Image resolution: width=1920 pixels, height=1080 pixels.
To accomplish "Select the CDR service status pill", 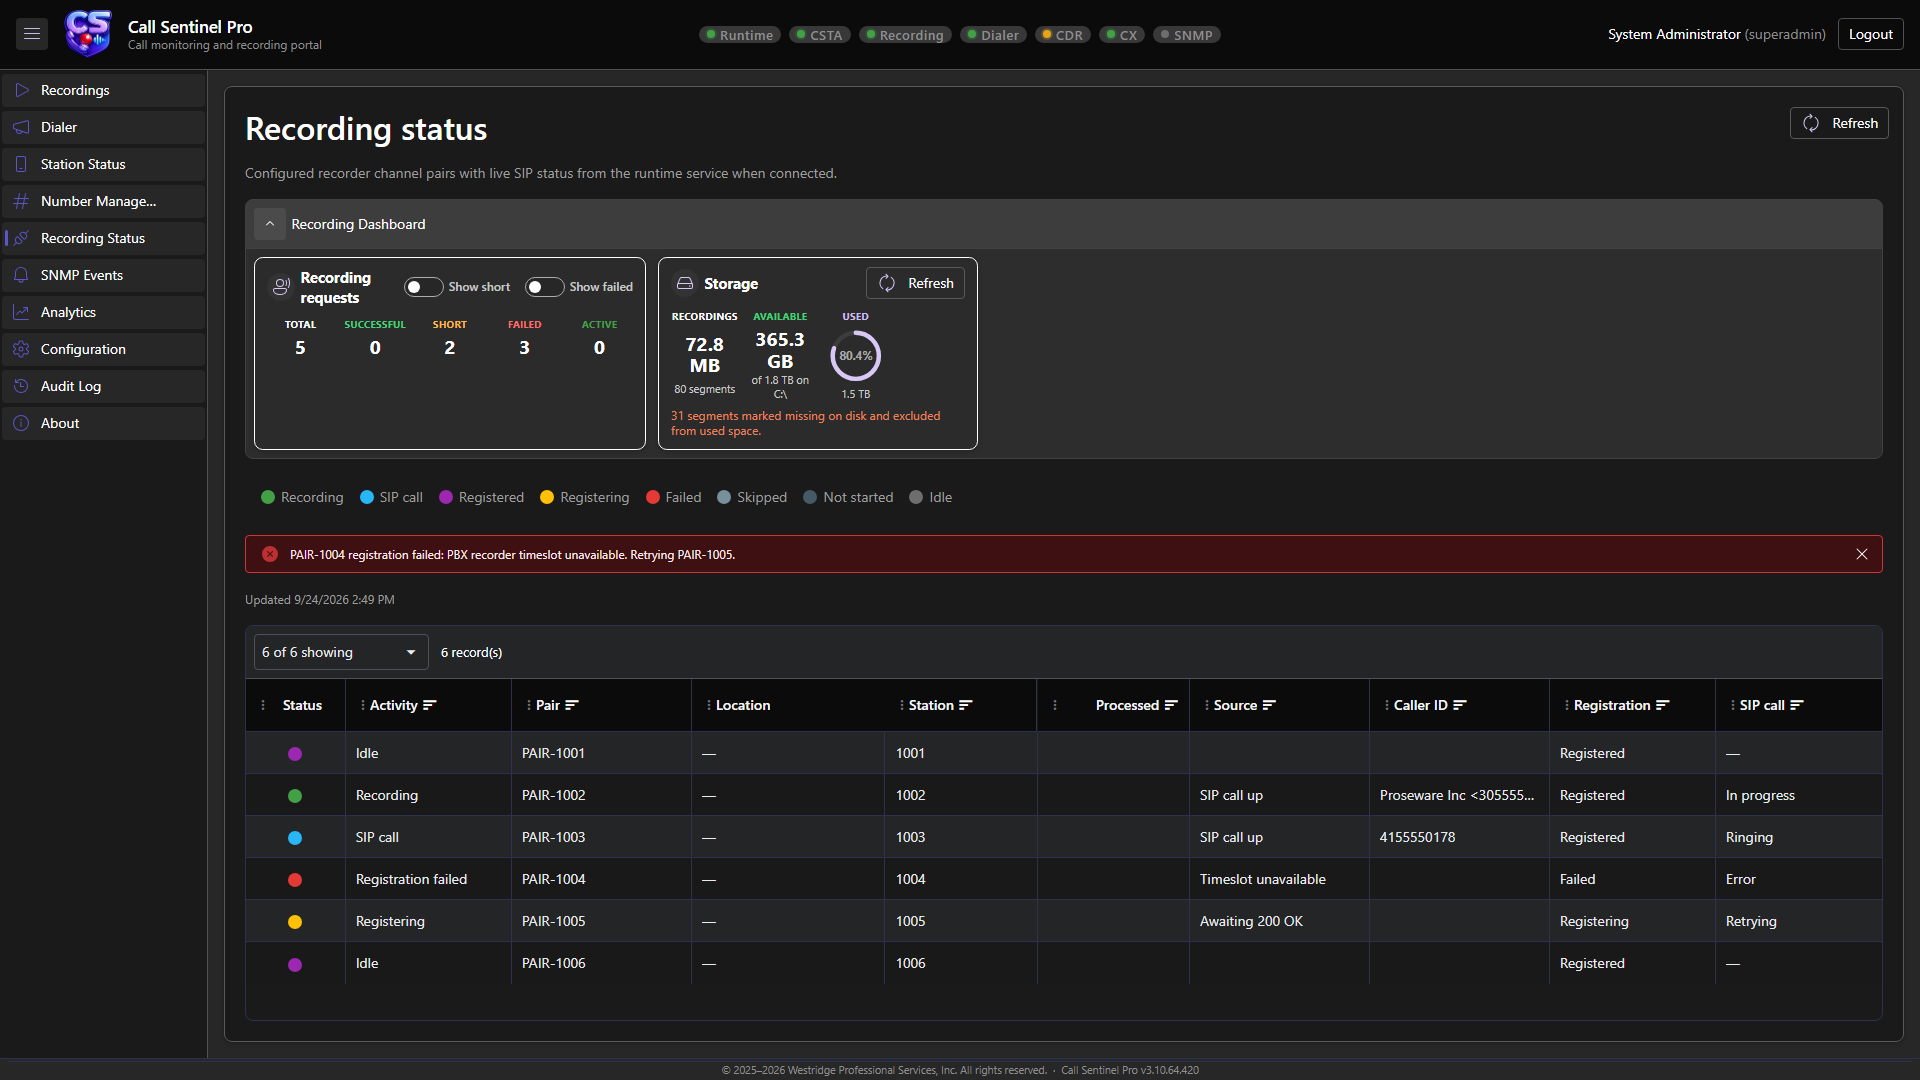I will [x=1062, y=35].
